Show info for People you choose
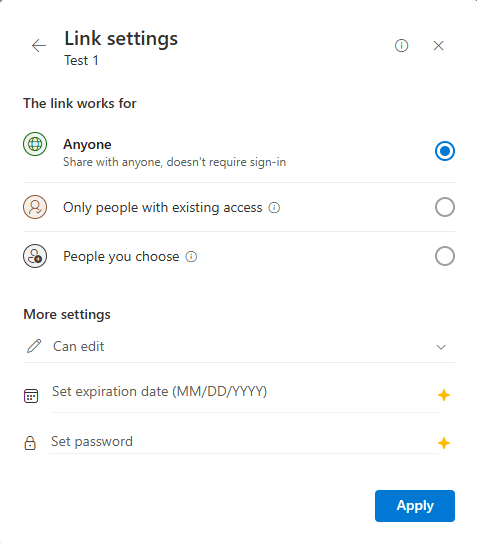 coord(191,257)
